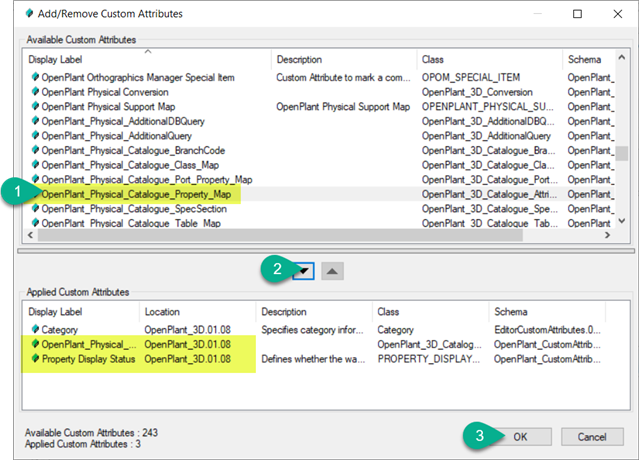Image resolution: width=639 pixels, height=460 pixels.
Task: Close the Add/Remove Custom Attributes dialog
Action: coord(618,14)
